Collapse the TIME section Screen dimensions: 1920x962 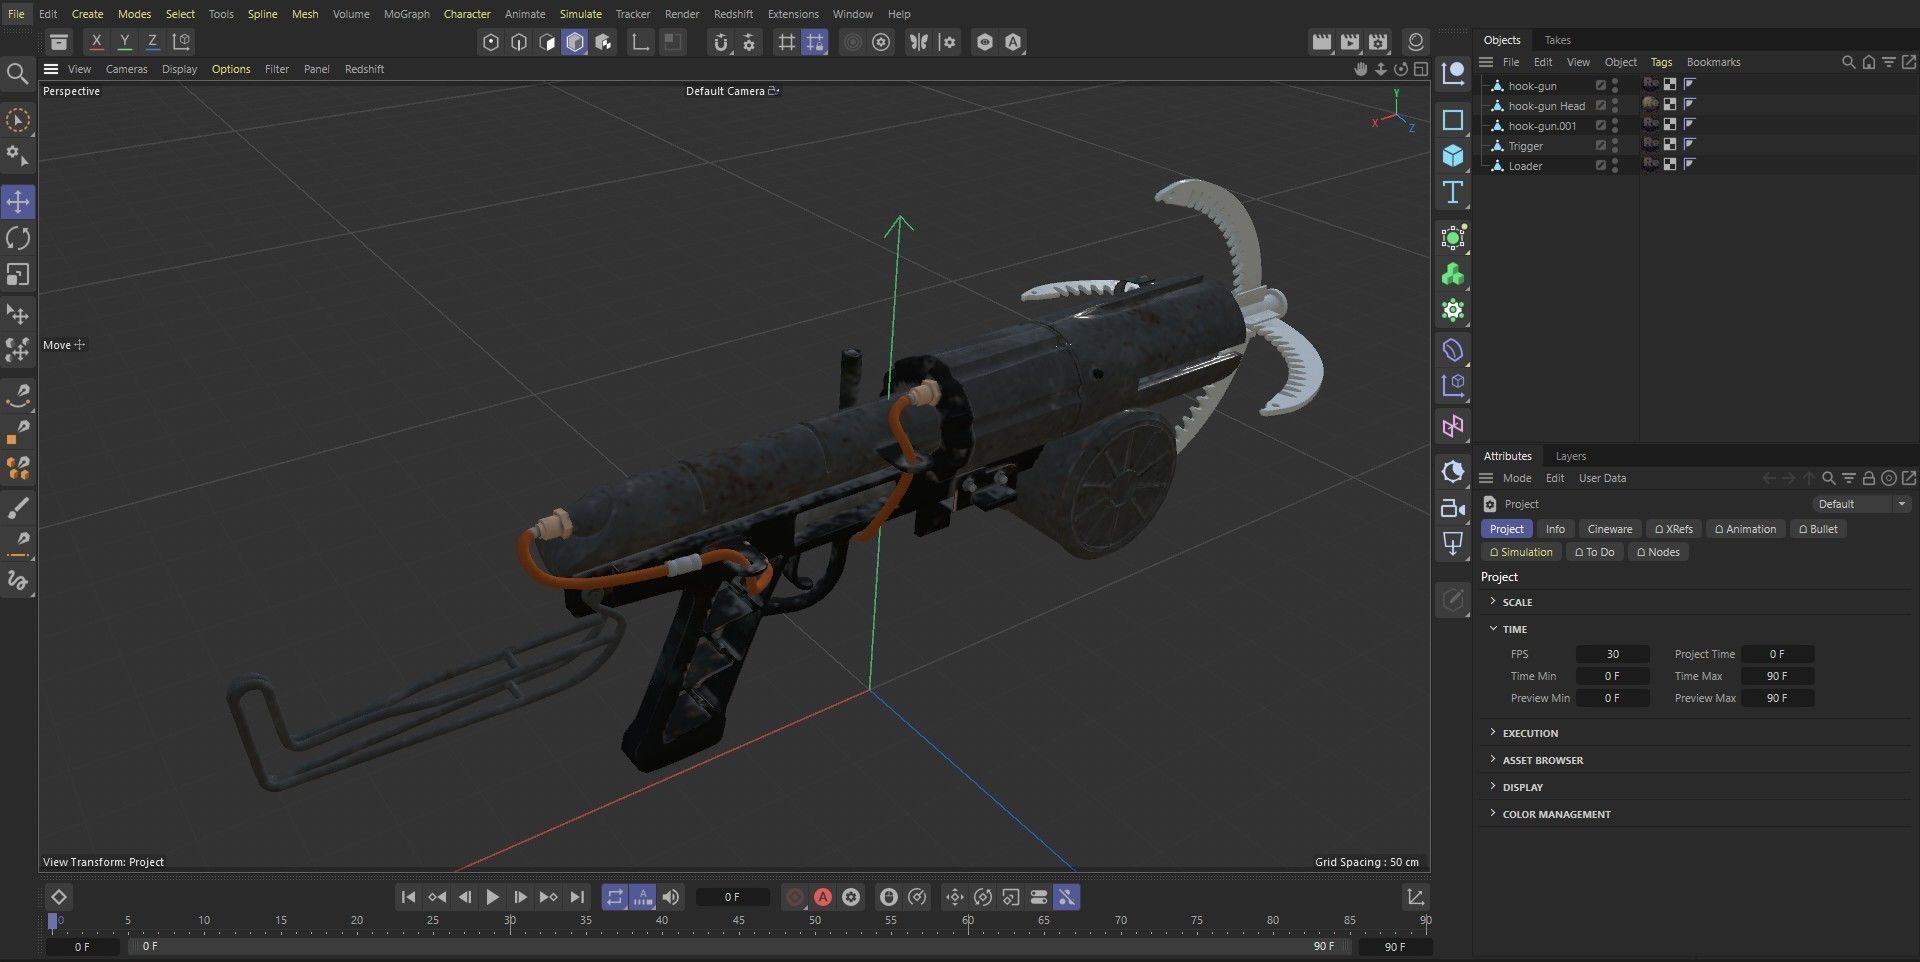tap(1493, 629)
